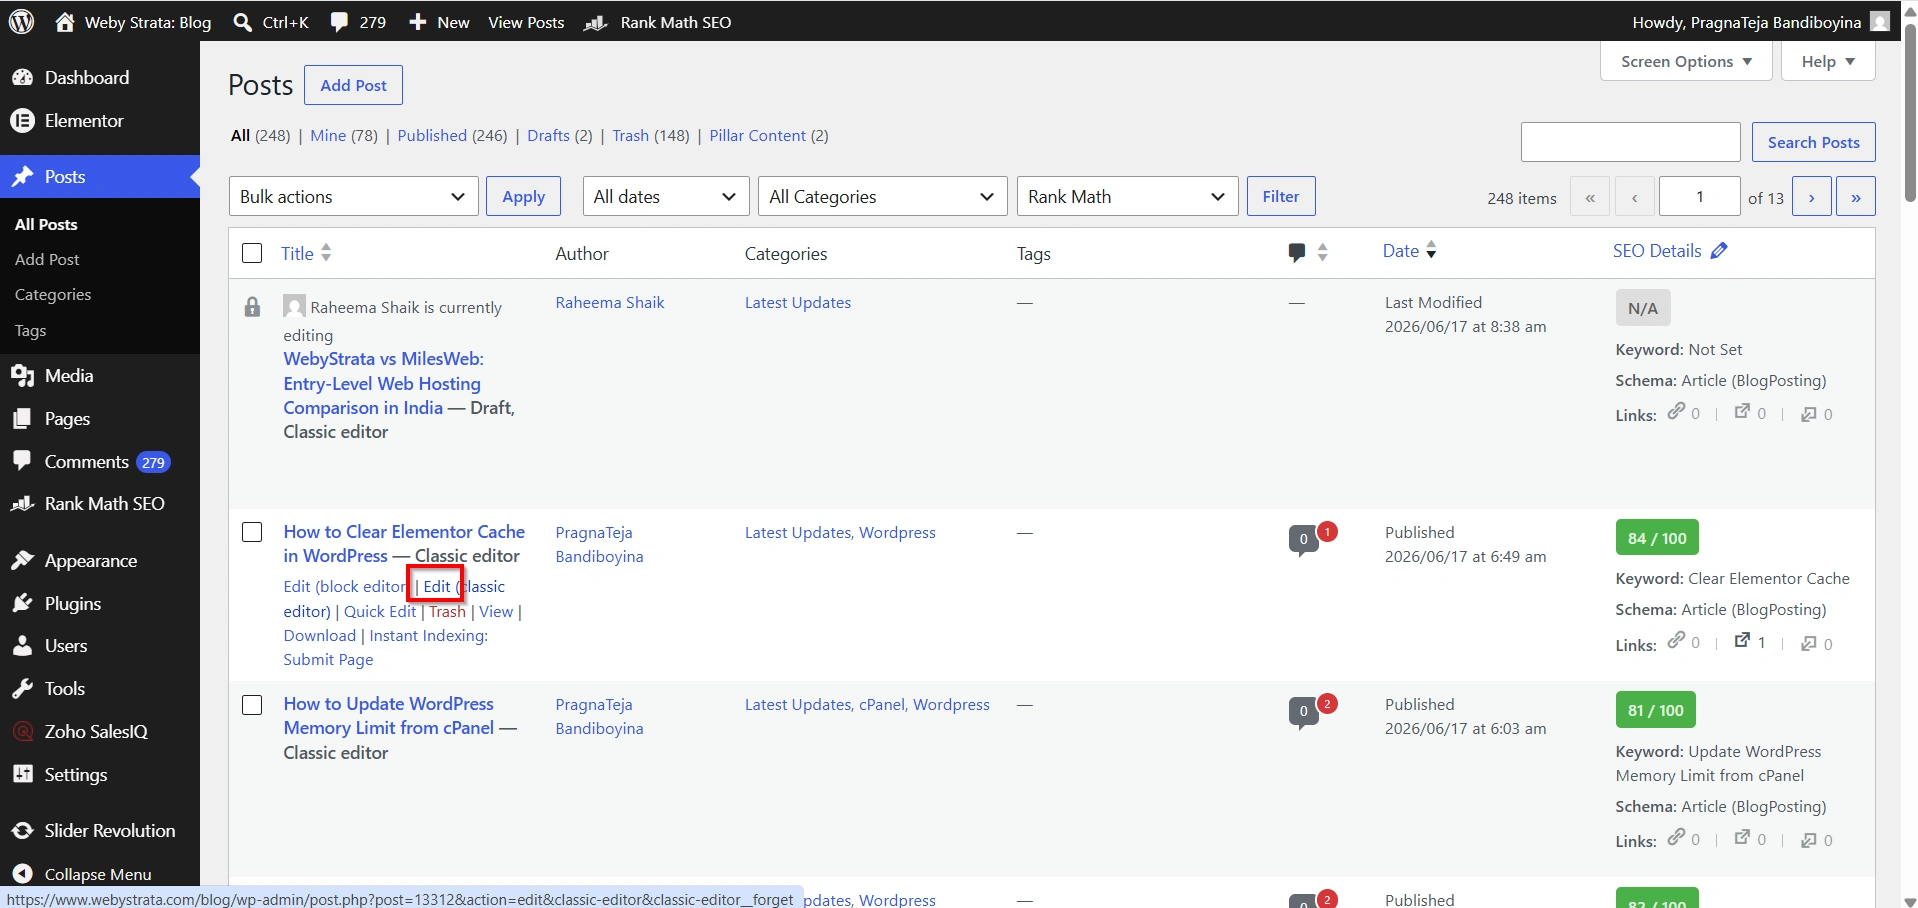Open the WordPress logo menu
The image size is (1918, 908).
pyautogui.click(x=22, y=22)
